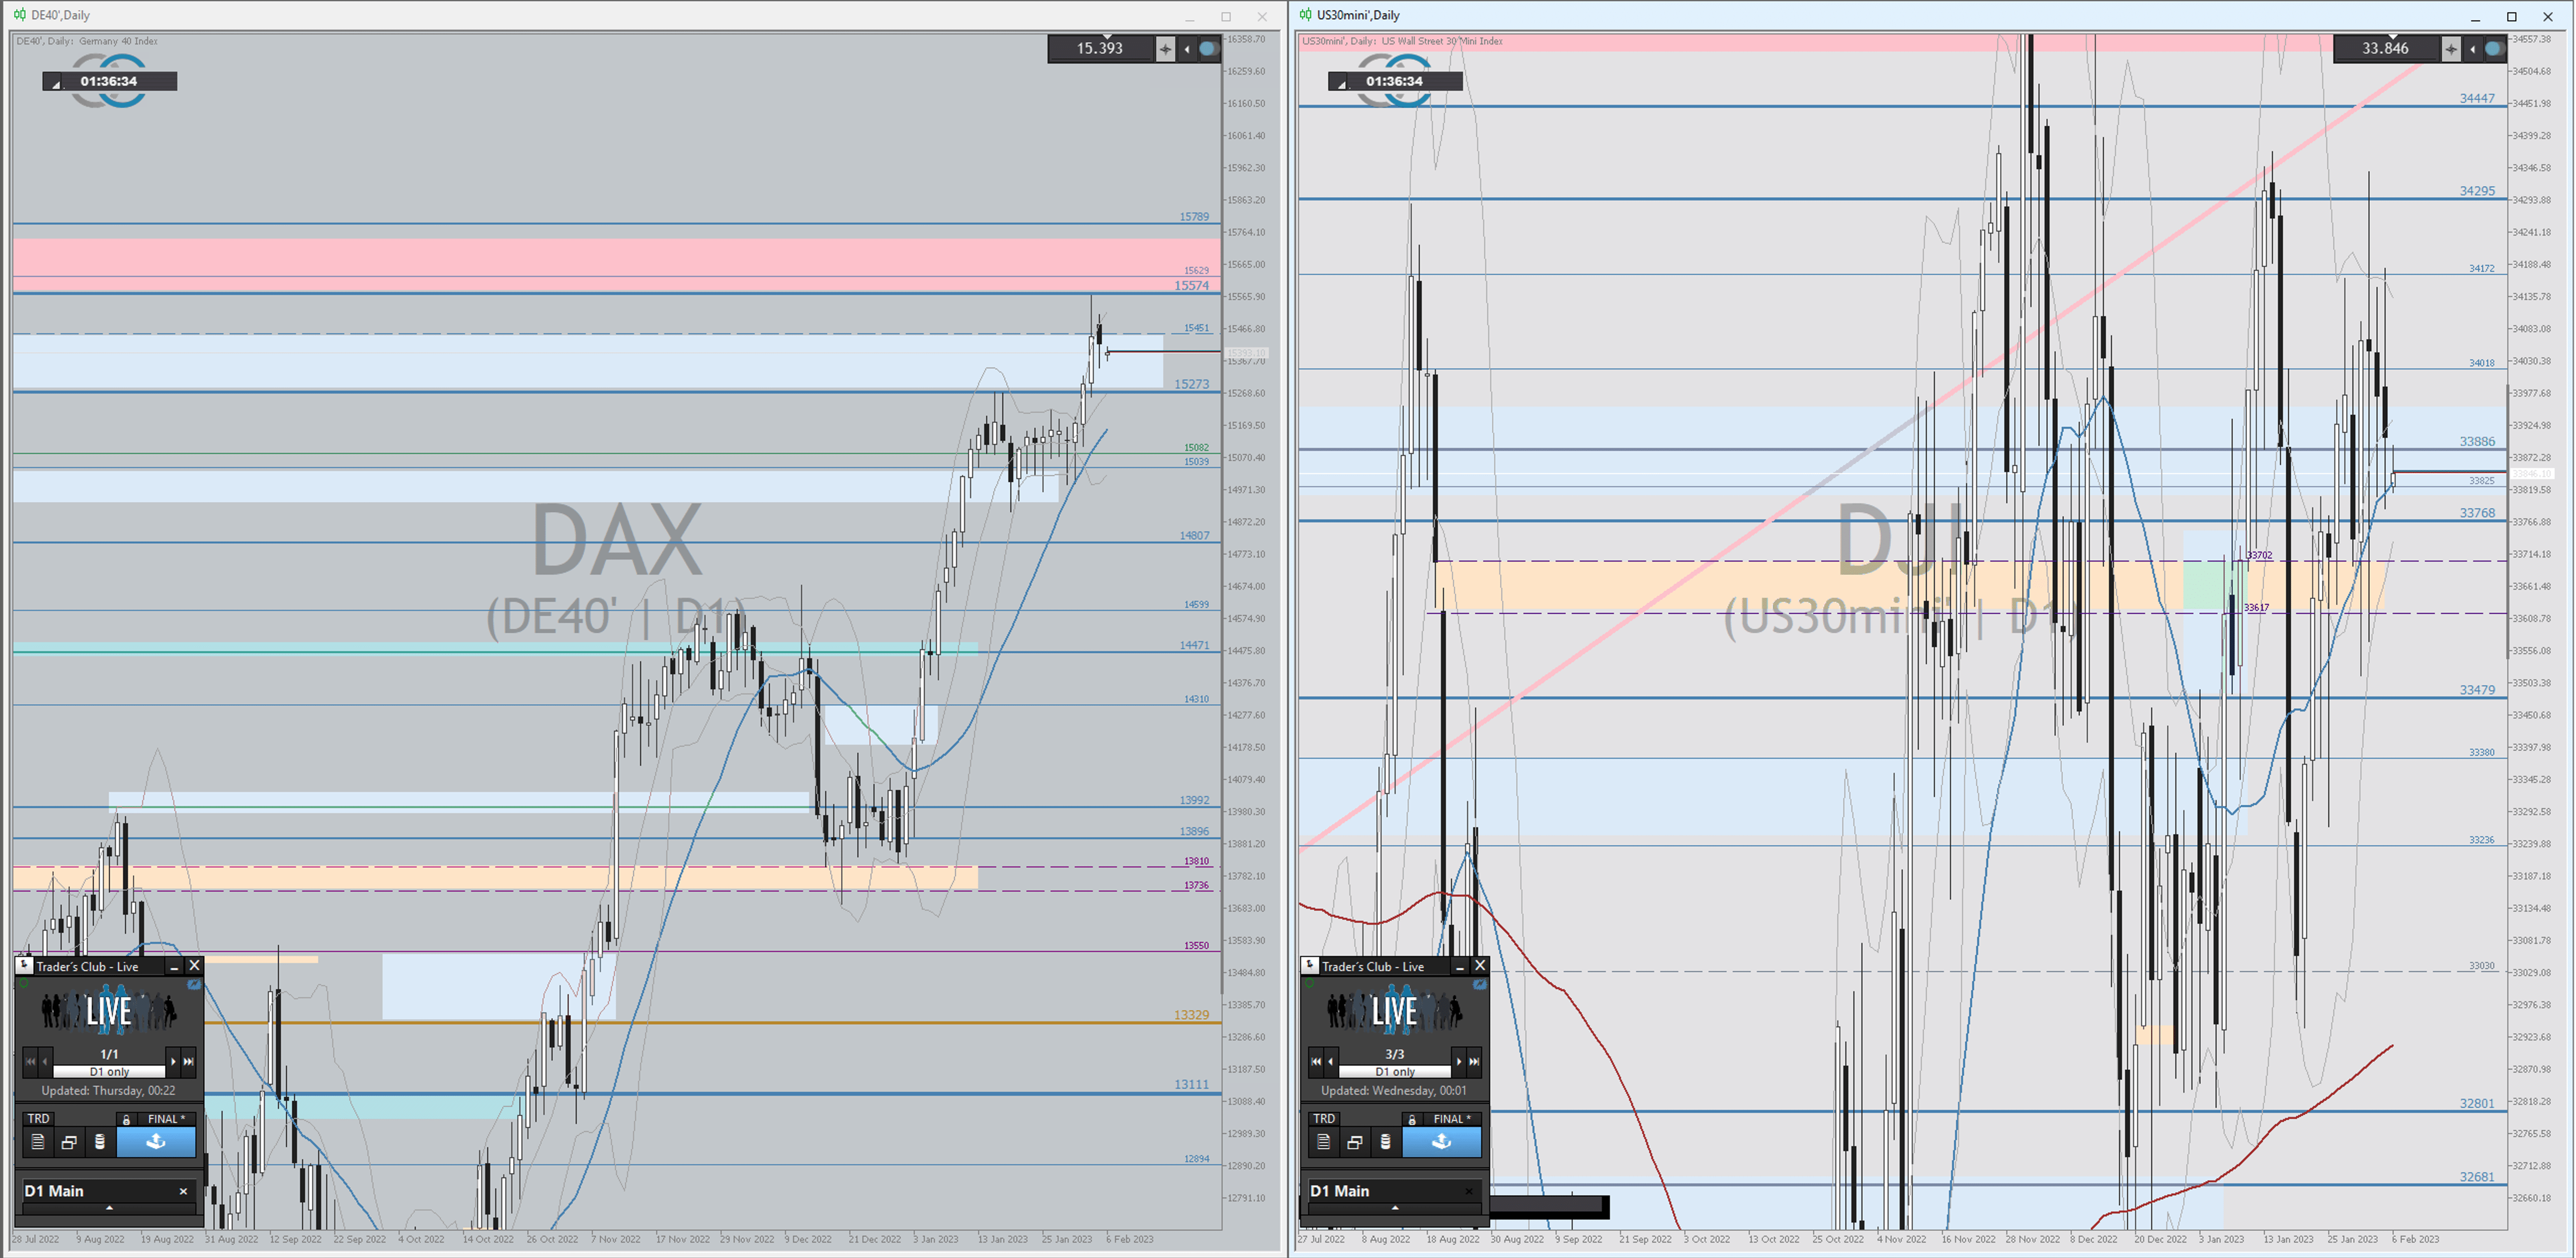Click the database stack icon in DE40 panel

coord(100,1141)
